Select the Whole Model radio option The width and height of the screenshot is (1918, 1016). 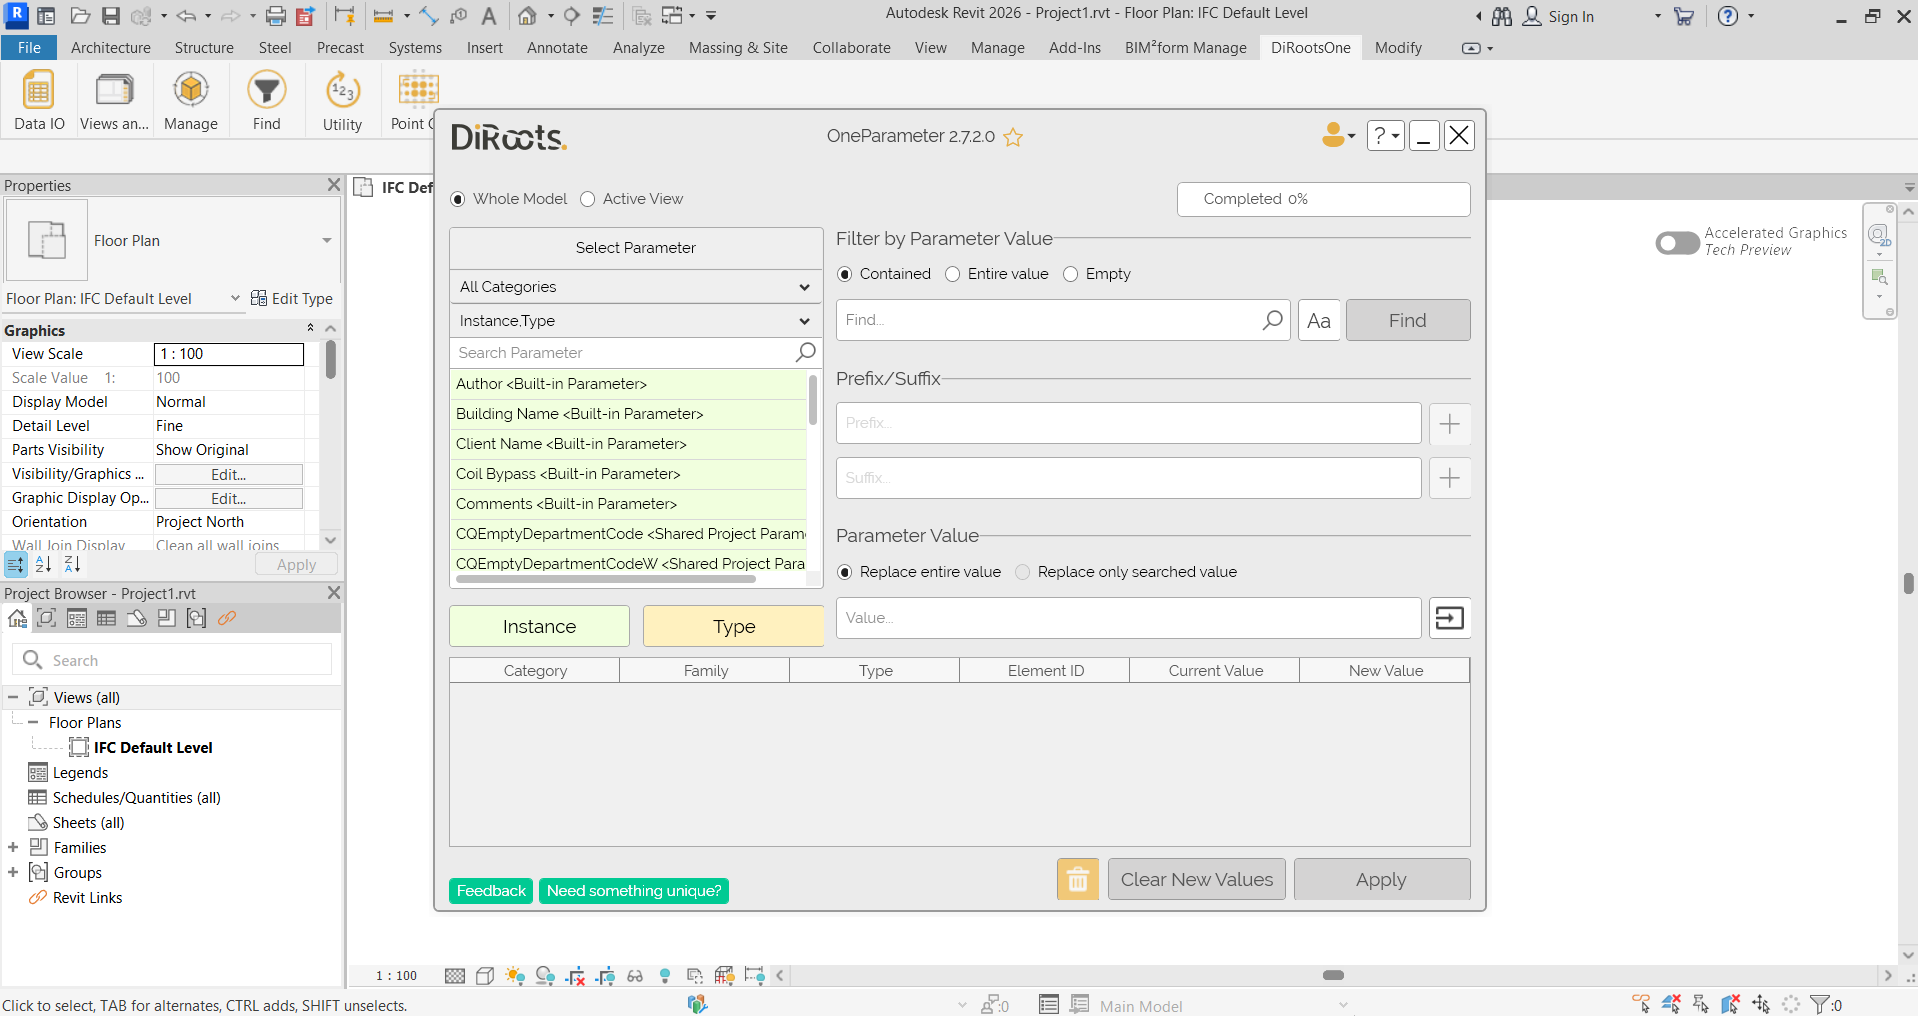click(458, 199)
